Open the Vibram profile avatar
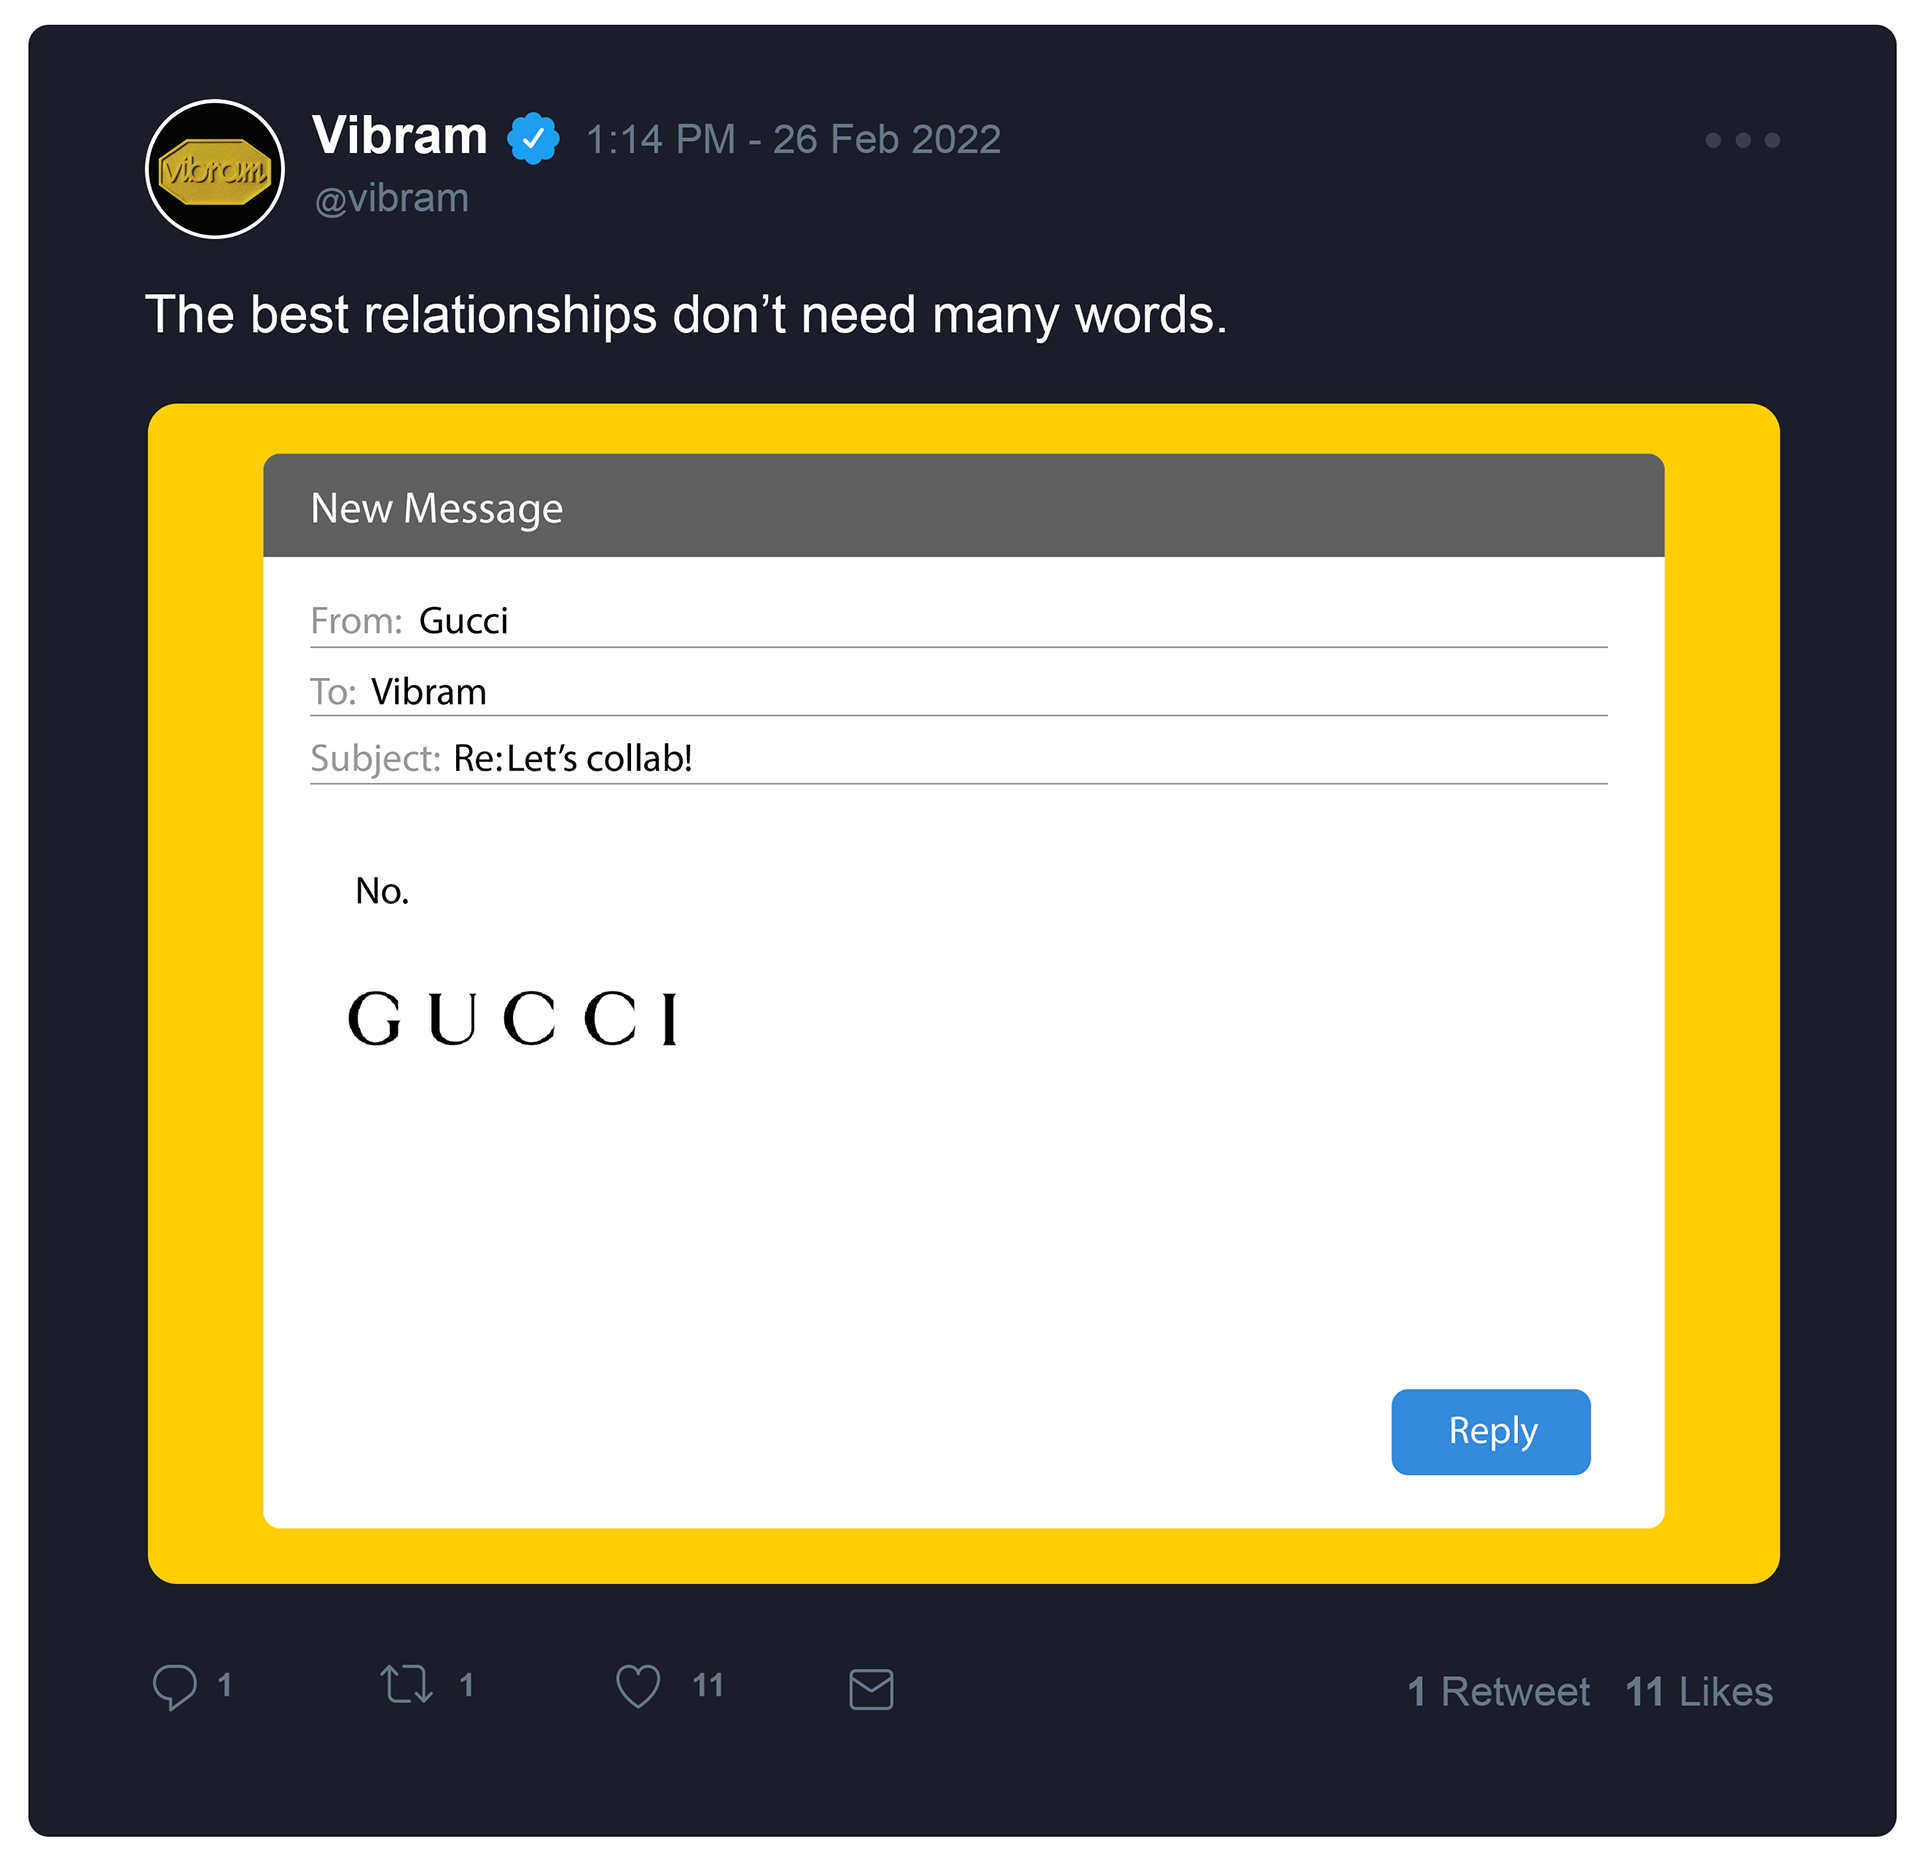This screenshot has height=1863, width=1920. (x=215, y=169)
